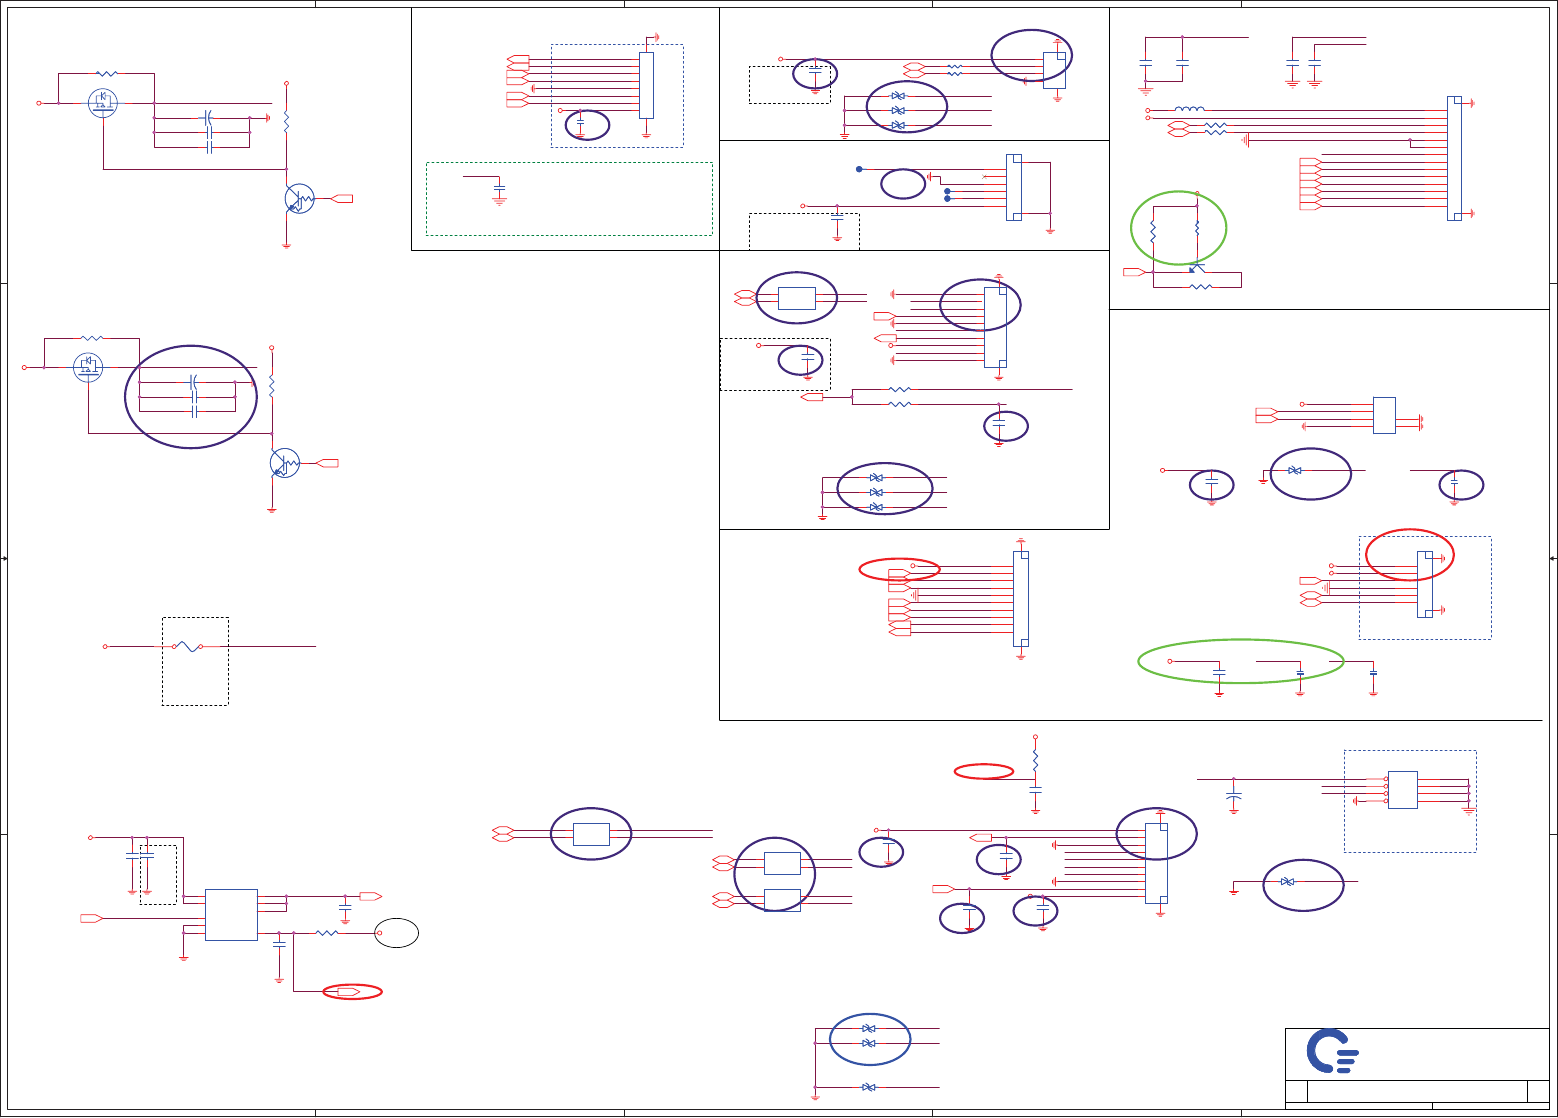Click the company logo in the title block
Image resolution: width=1558 pixels, height=1118 pixels.
(x=1333, y=1051)
